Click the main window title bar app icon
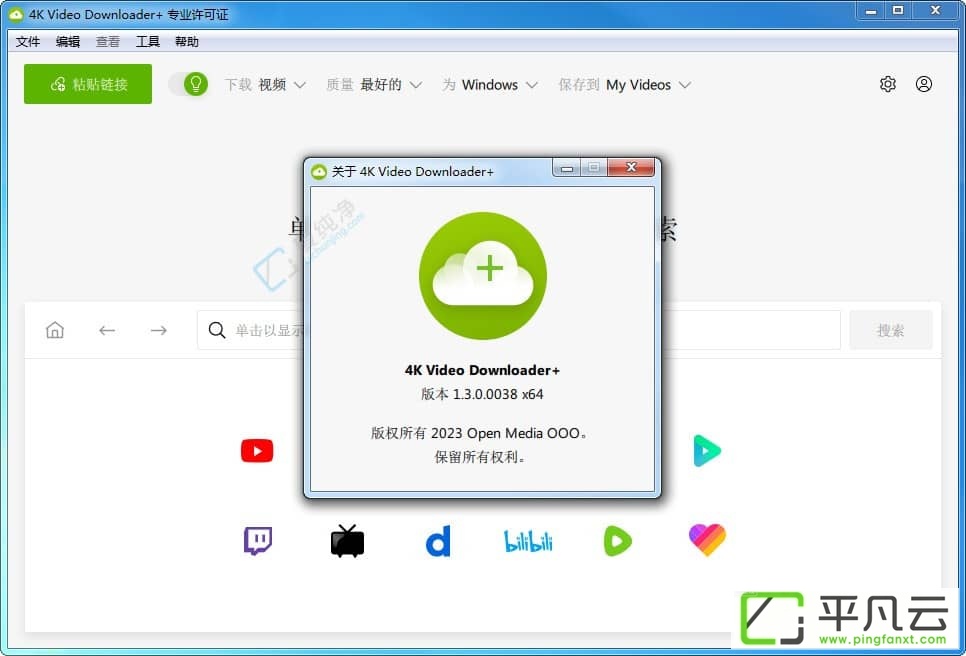The height and width of the screenshot is (656, 966). (16, 14)
